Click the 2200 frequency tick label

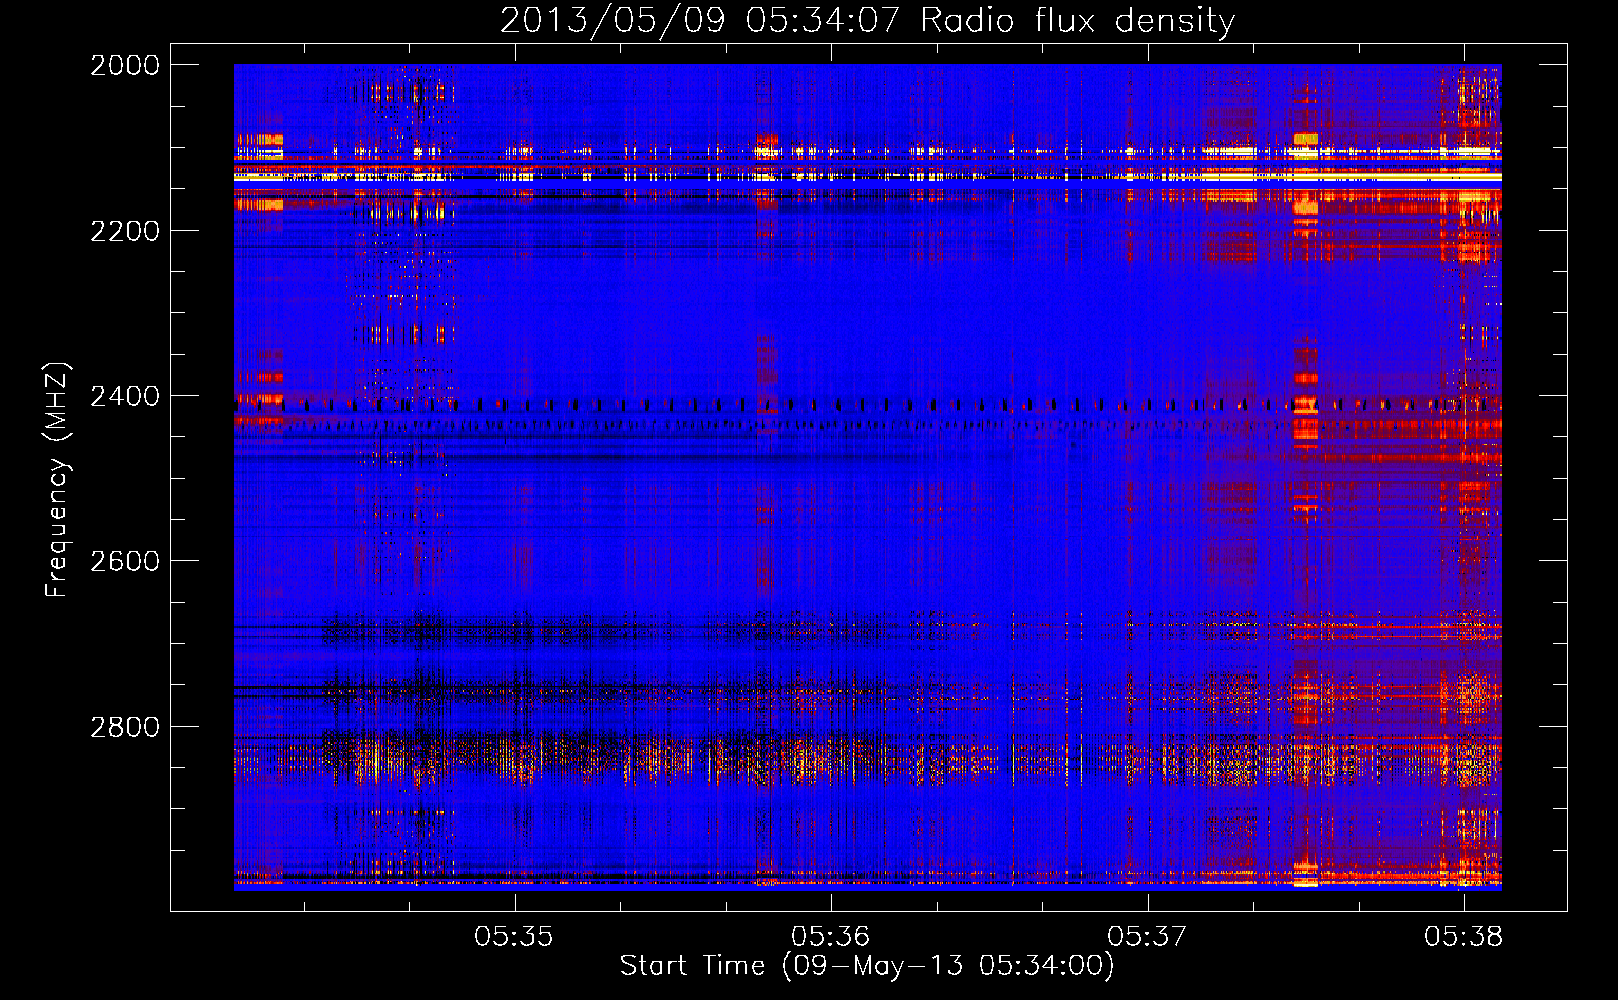[x=125, y=231]
